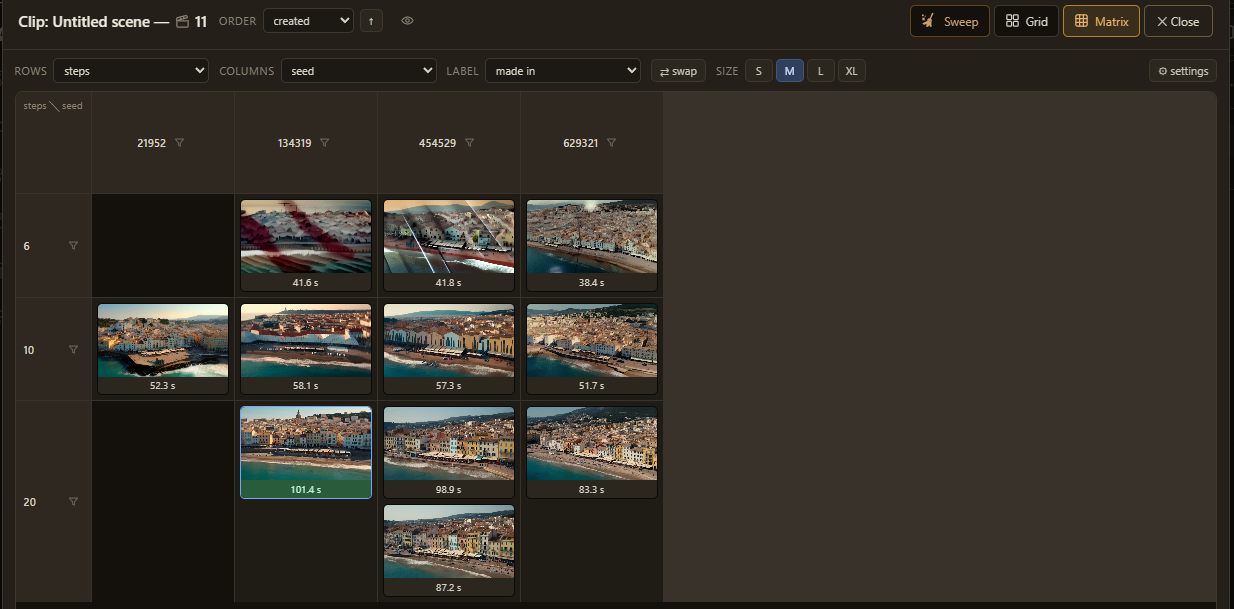Click the clapperboard clip count icon
This screenshot has width=1234, height=609.
[182, 21]
